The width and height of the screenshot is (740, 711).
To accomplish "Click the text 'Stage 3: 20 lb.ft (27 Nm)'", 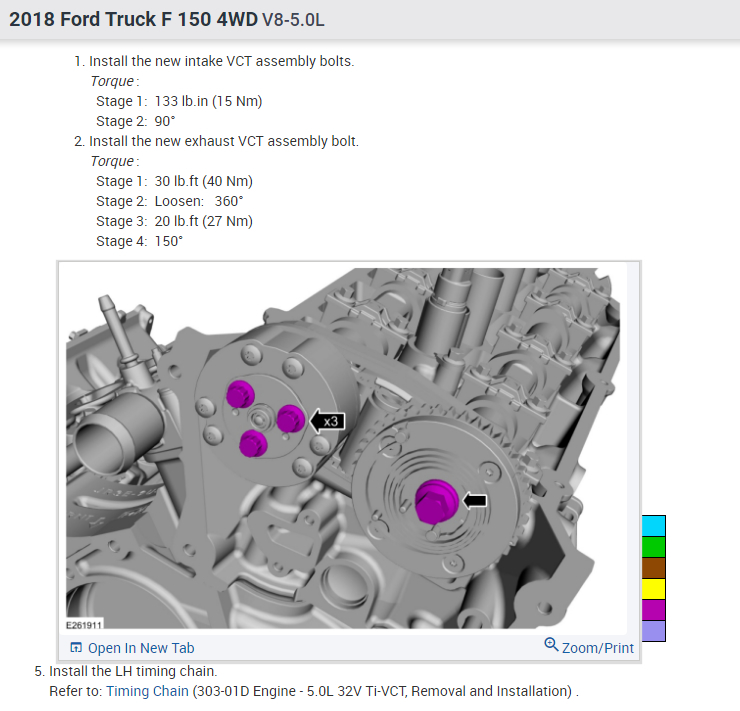I will 174,221.
